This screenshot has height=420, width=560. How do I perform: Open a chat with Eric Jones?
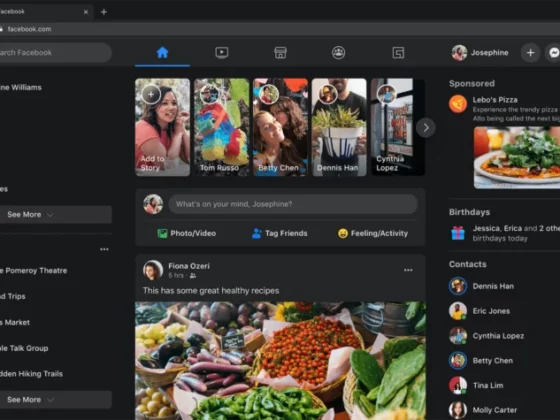point(491,311)
